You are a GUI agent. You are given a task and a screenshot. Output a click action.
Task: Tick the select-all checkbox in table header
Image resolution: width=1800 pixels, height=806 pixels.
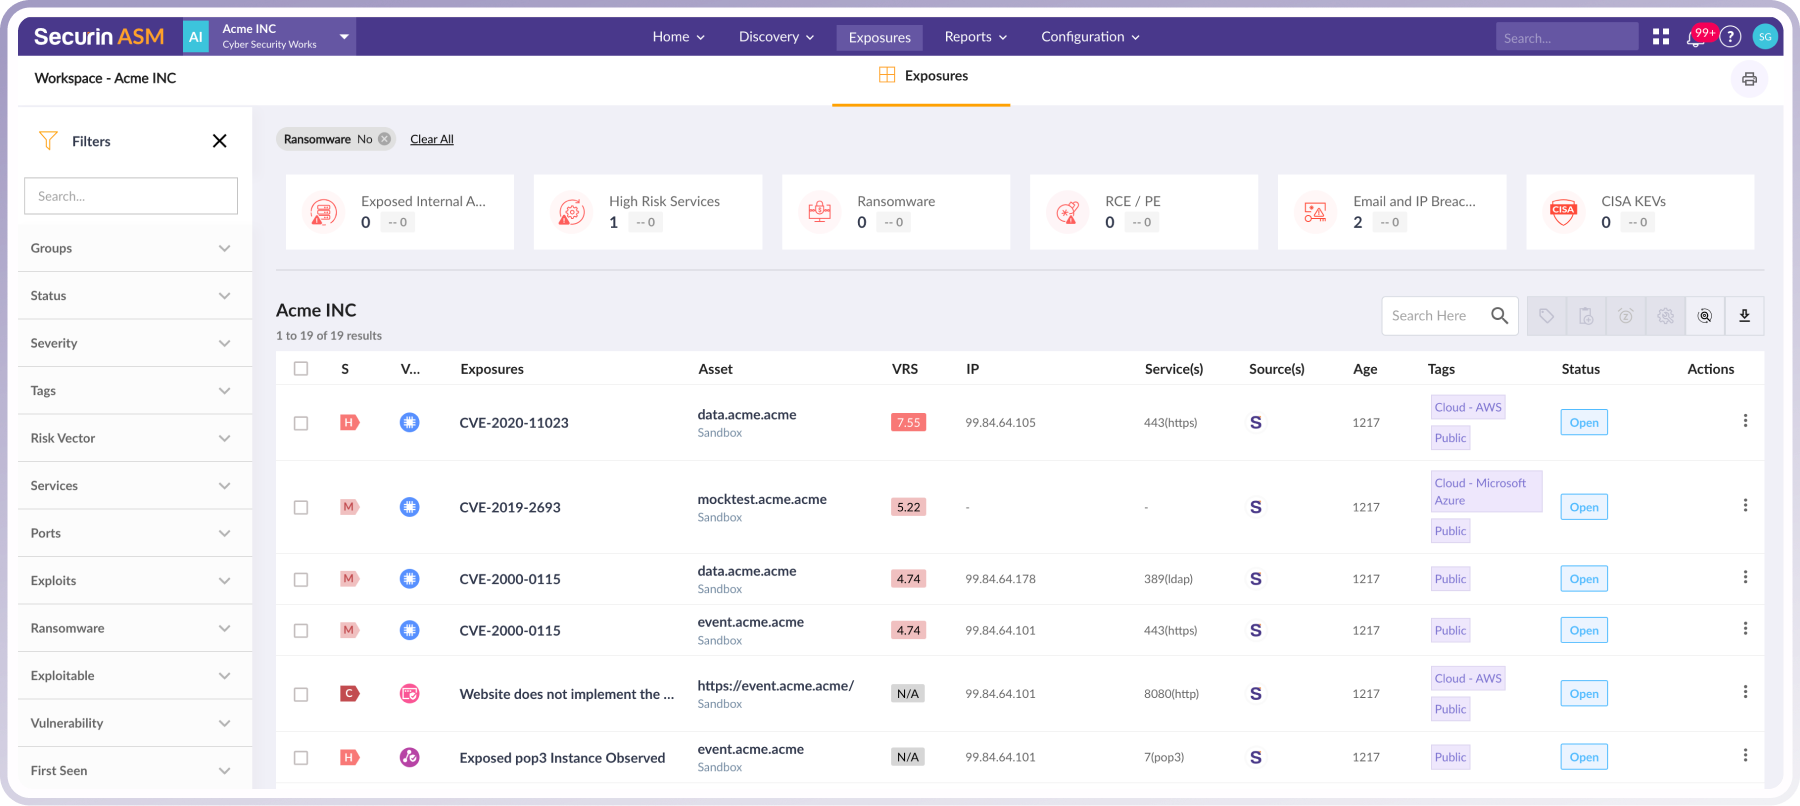[301, 369]
